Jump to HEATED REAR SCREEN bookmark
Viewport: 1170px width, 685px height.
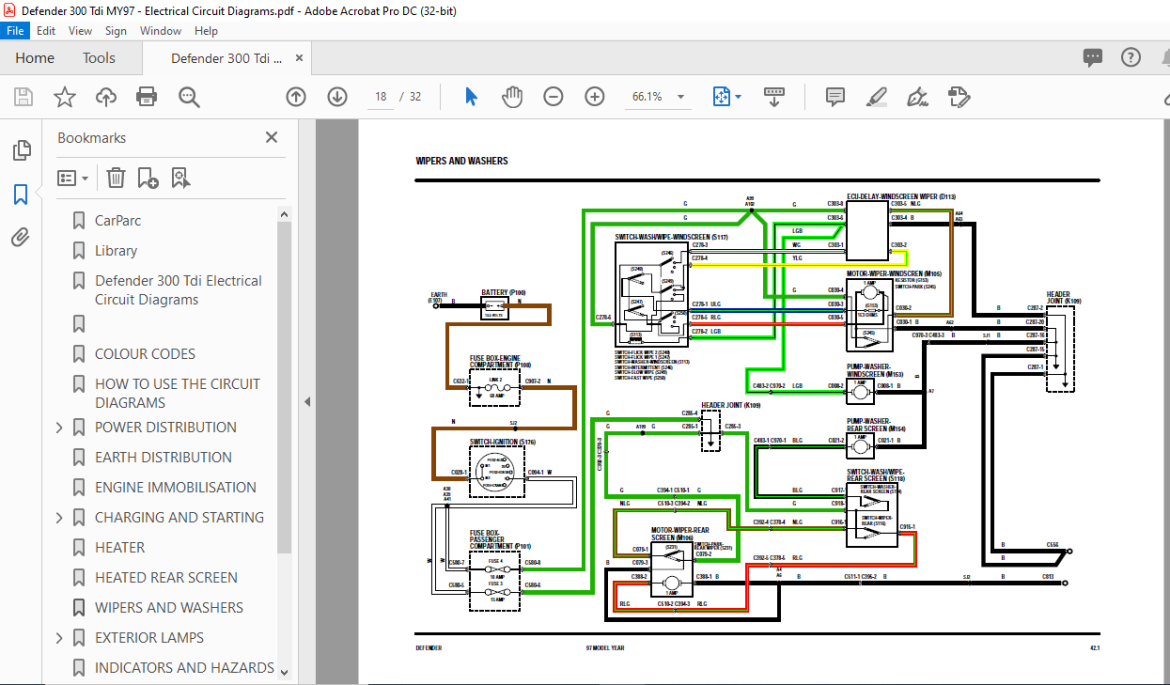click(166, 578)
